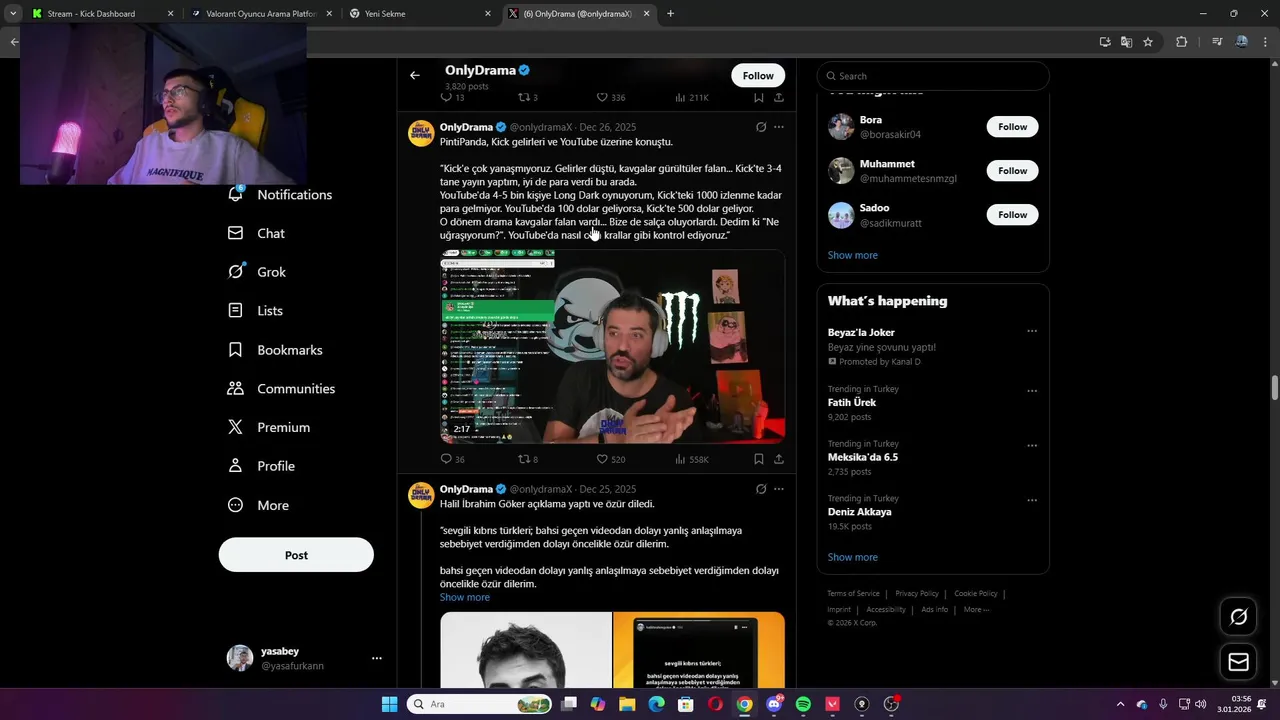The width and height of the screenshot is (1280, 720).
Task: Click the Google Translate icon in address bar
Action: 1126,42
